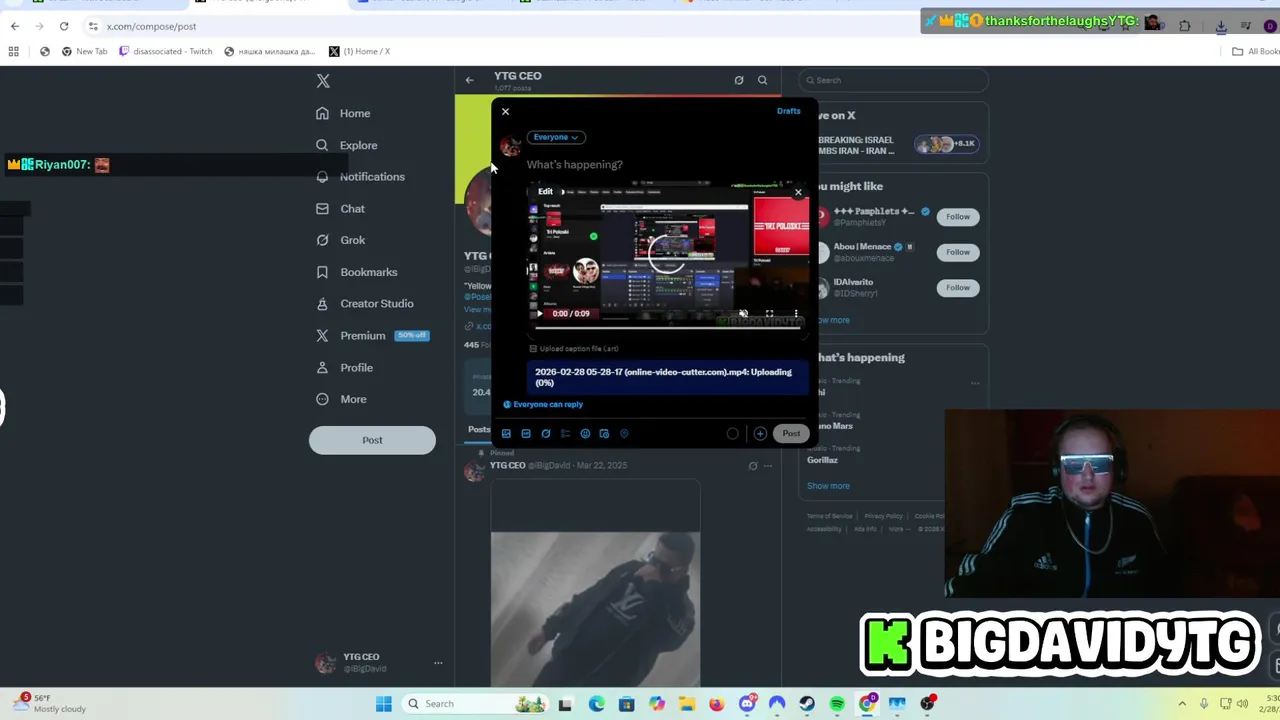Open Grok in sidebar
This screenshot has height=720, width=1280.
340,240
